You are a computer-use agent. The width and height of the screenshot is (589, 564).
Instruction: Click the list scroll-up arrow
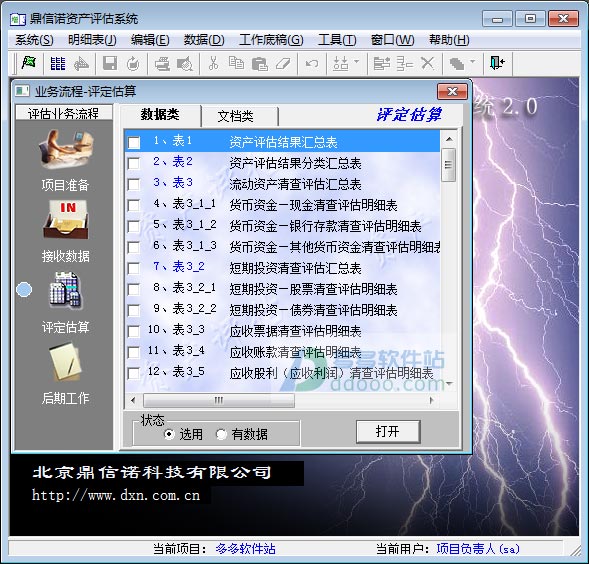[449, 139]
